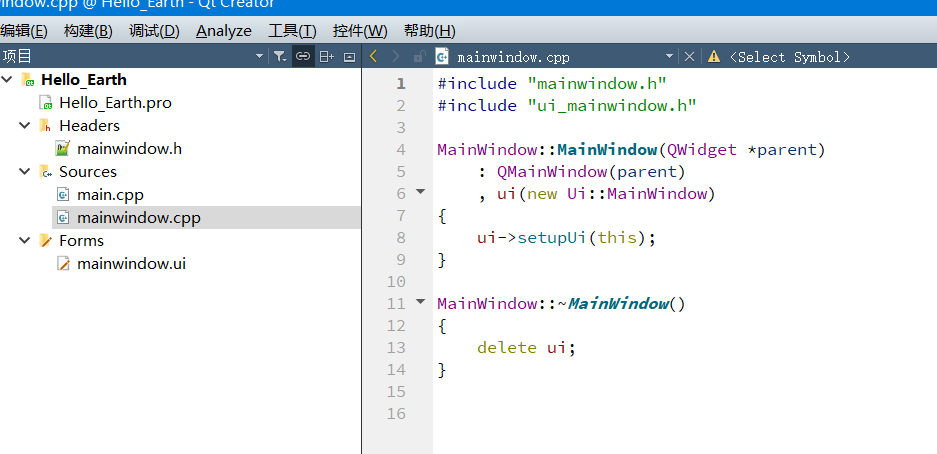Screen dimensions: 937x454
Task: Open the 控件(W) menu
Action: (x=360, y=31)
